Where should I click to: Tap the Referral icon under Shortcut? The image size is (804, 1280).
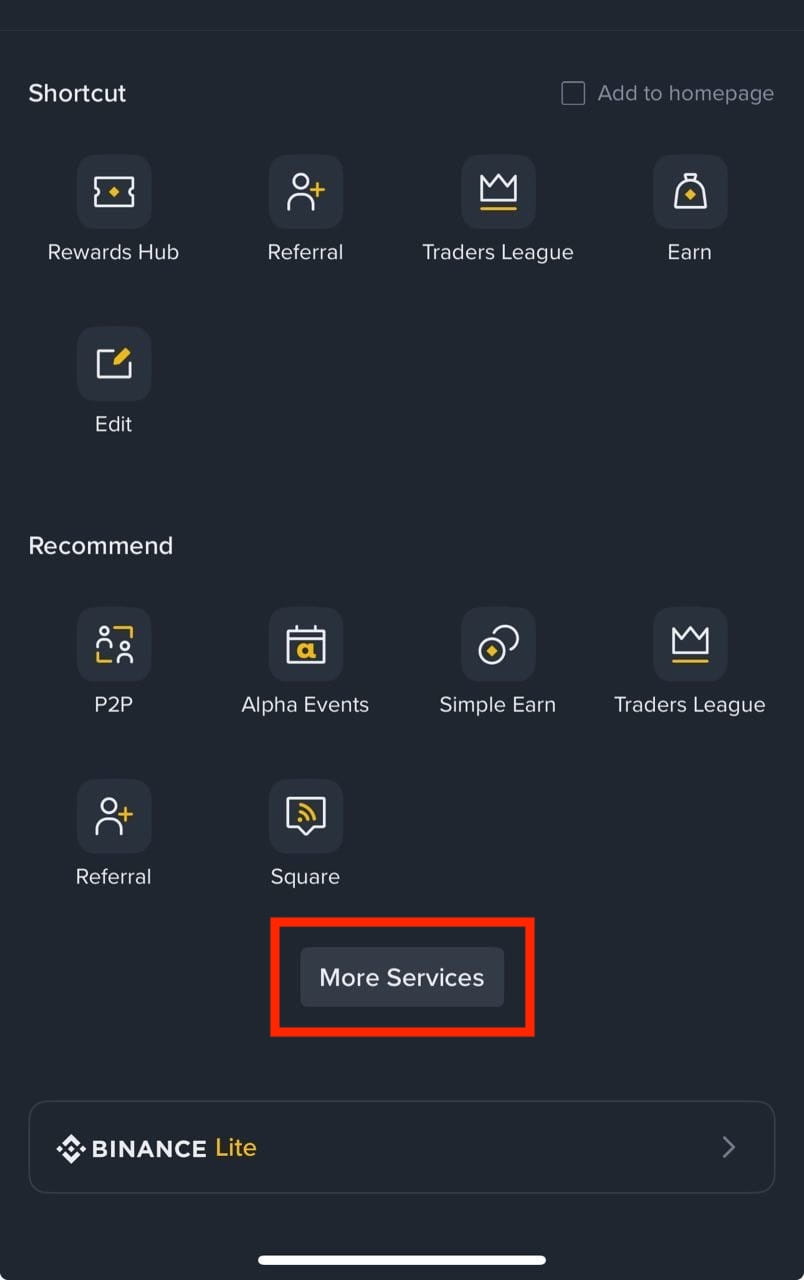[306, 191]
